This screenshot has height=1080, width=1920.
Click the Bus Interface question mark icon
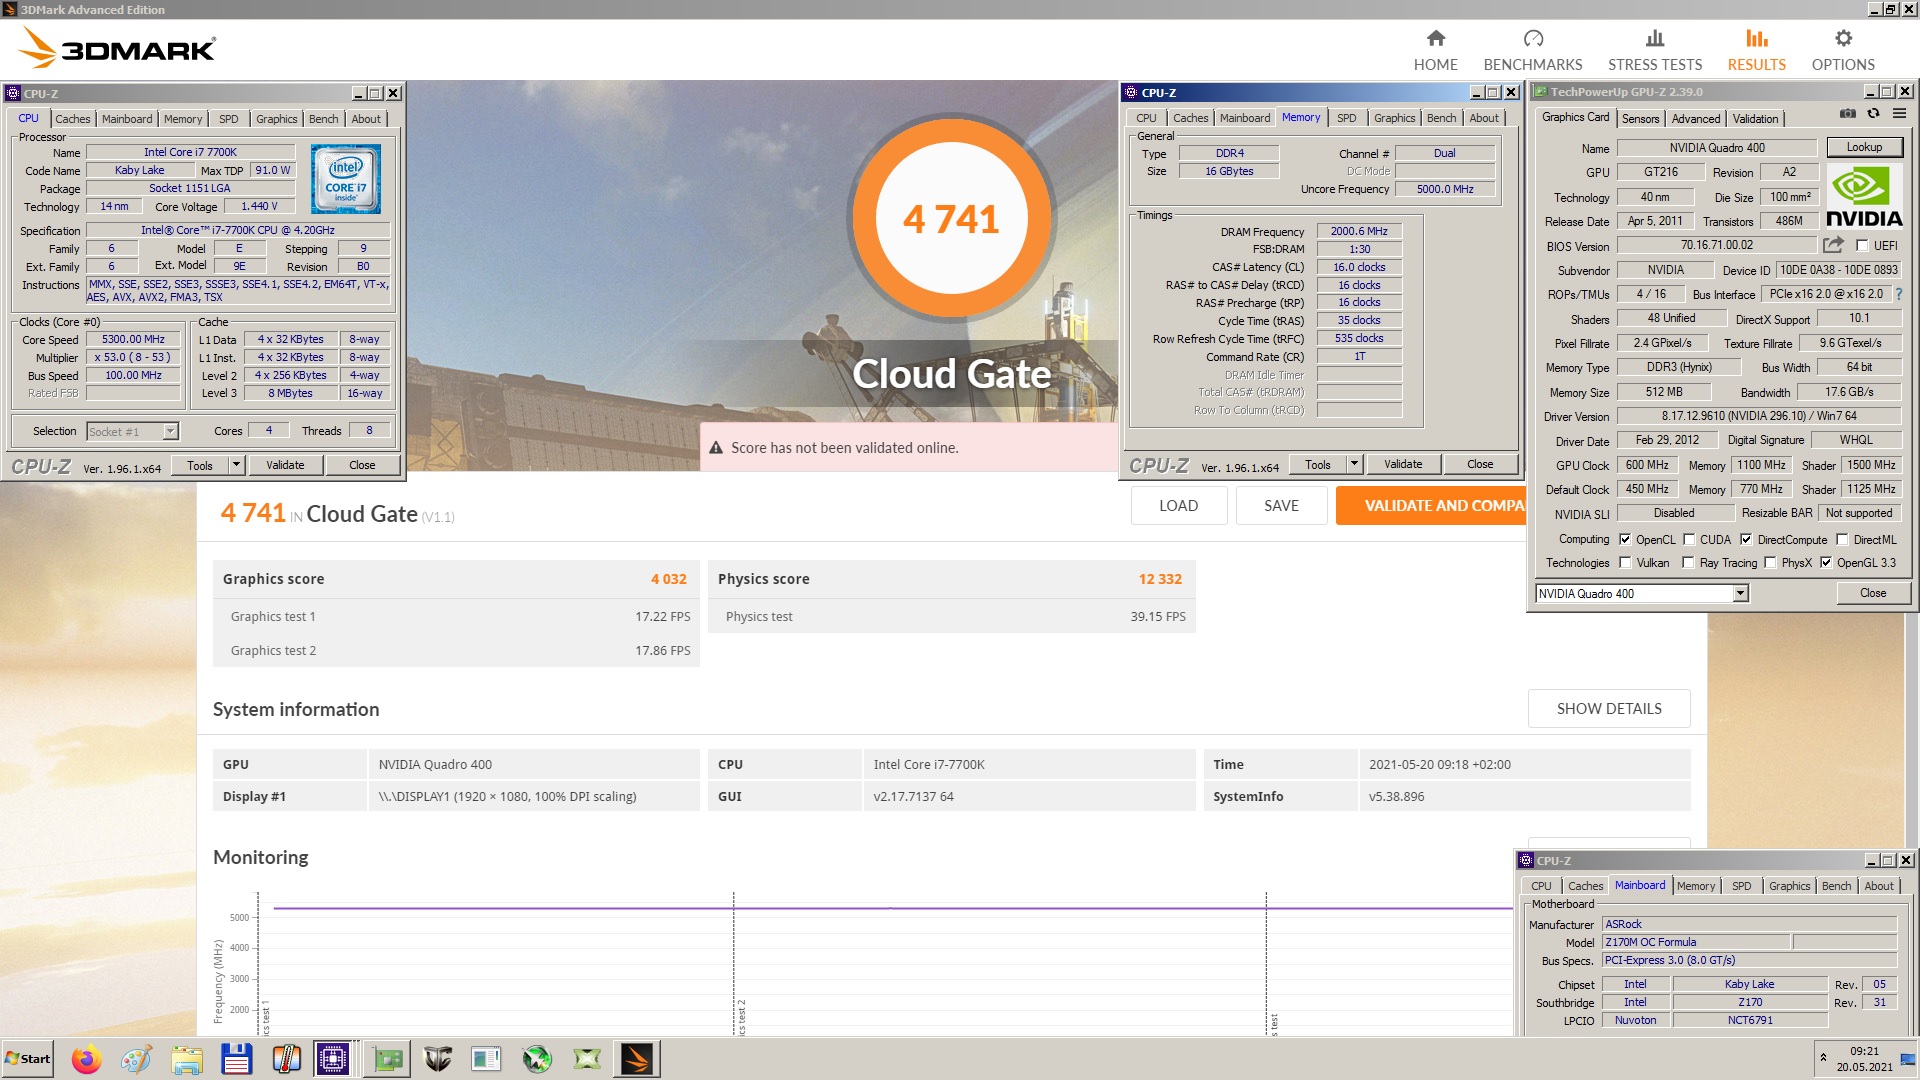click(1899, 294)
